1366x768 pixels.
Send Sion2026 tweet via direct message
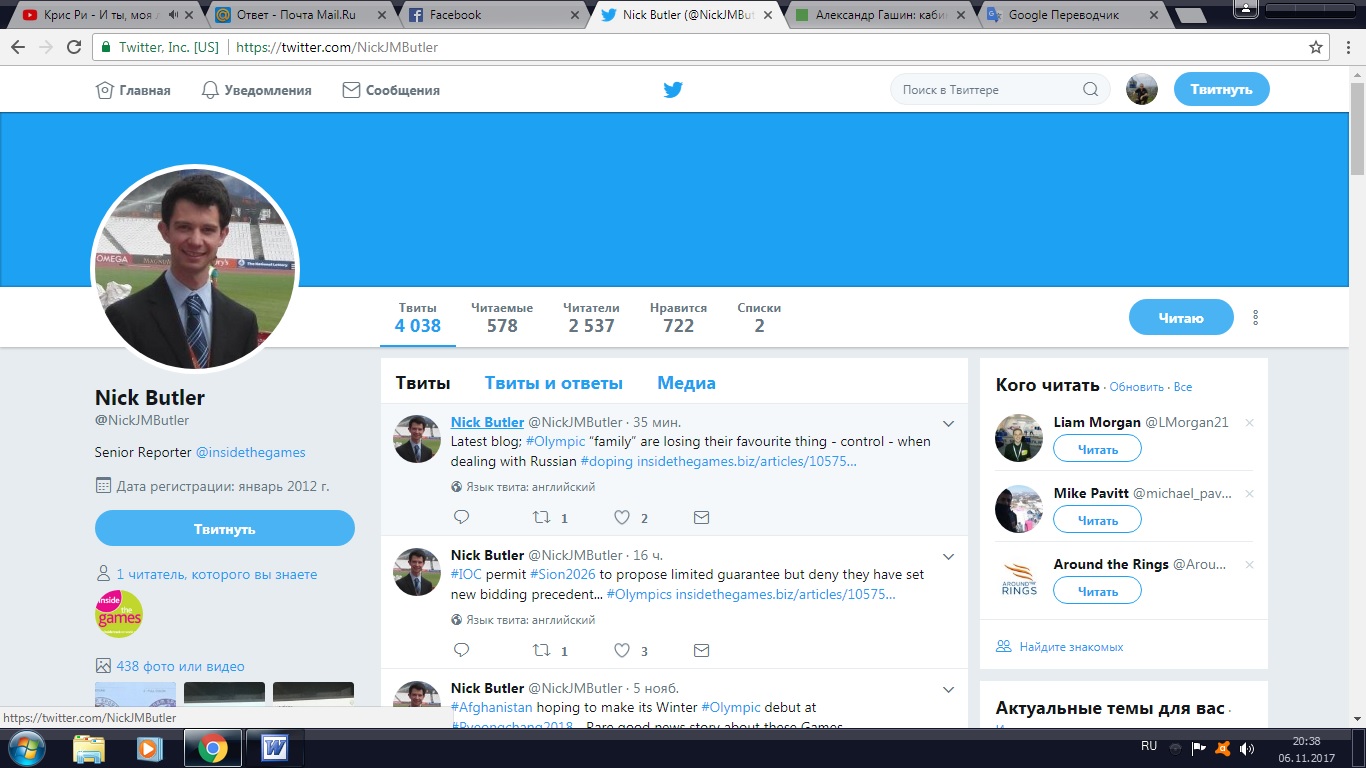pyautogui.click(x=701, y=650)
